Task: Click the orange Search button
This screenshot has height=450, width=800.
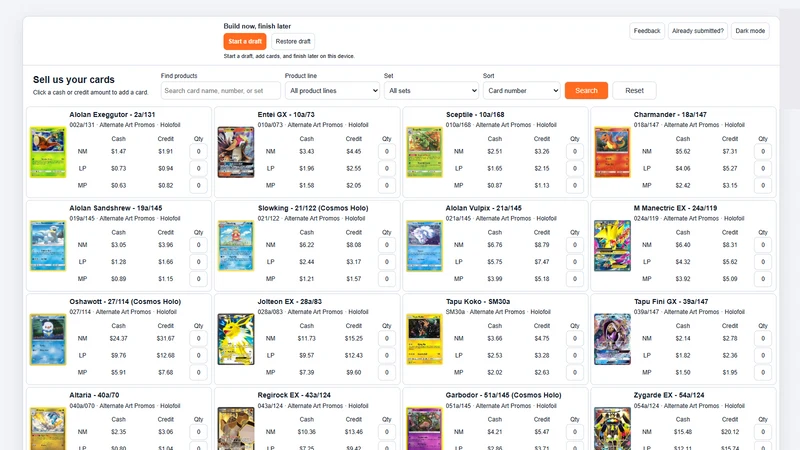Action: pos(586,90)
